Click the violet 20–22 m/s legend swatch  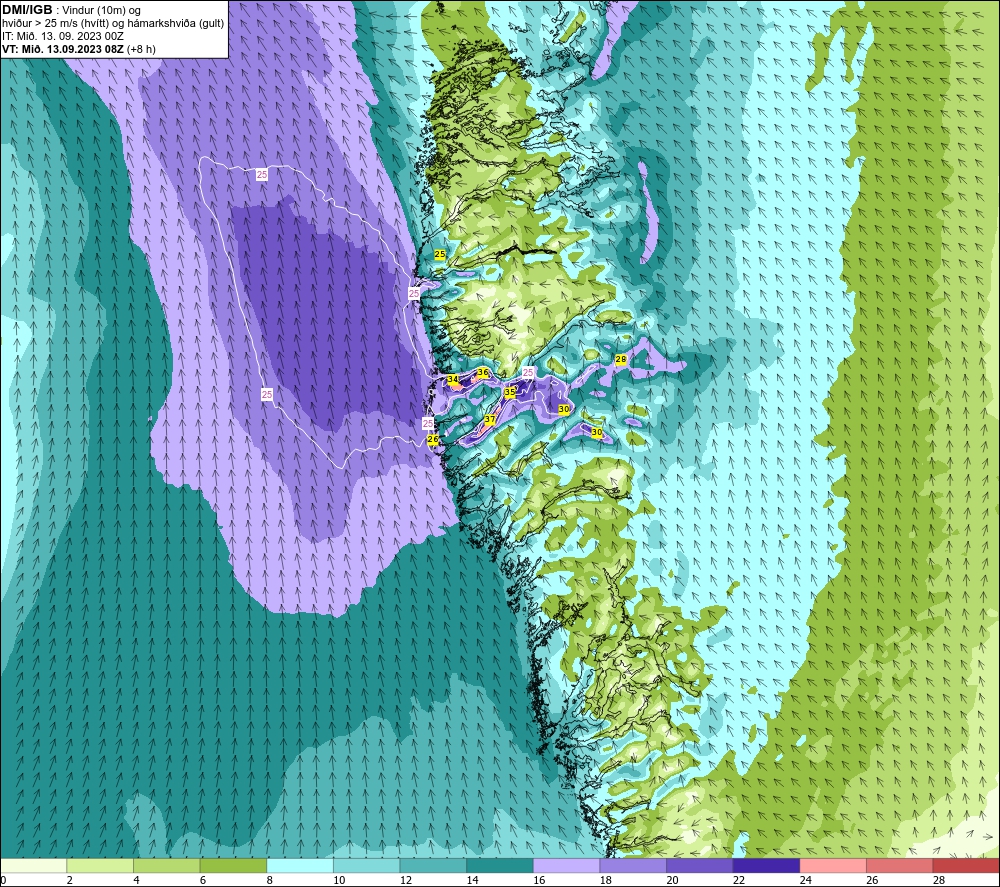point(700,865)
